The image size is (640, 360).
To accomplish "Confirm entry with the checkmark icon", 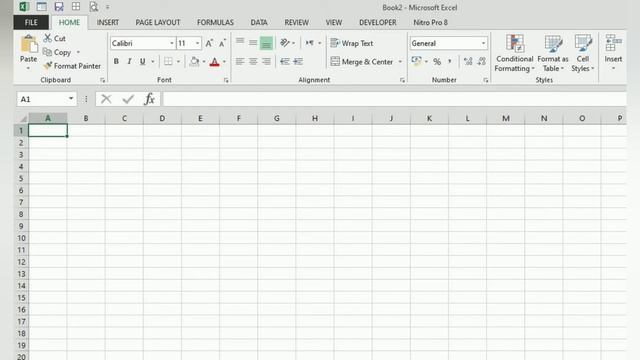I will [128, 99].
